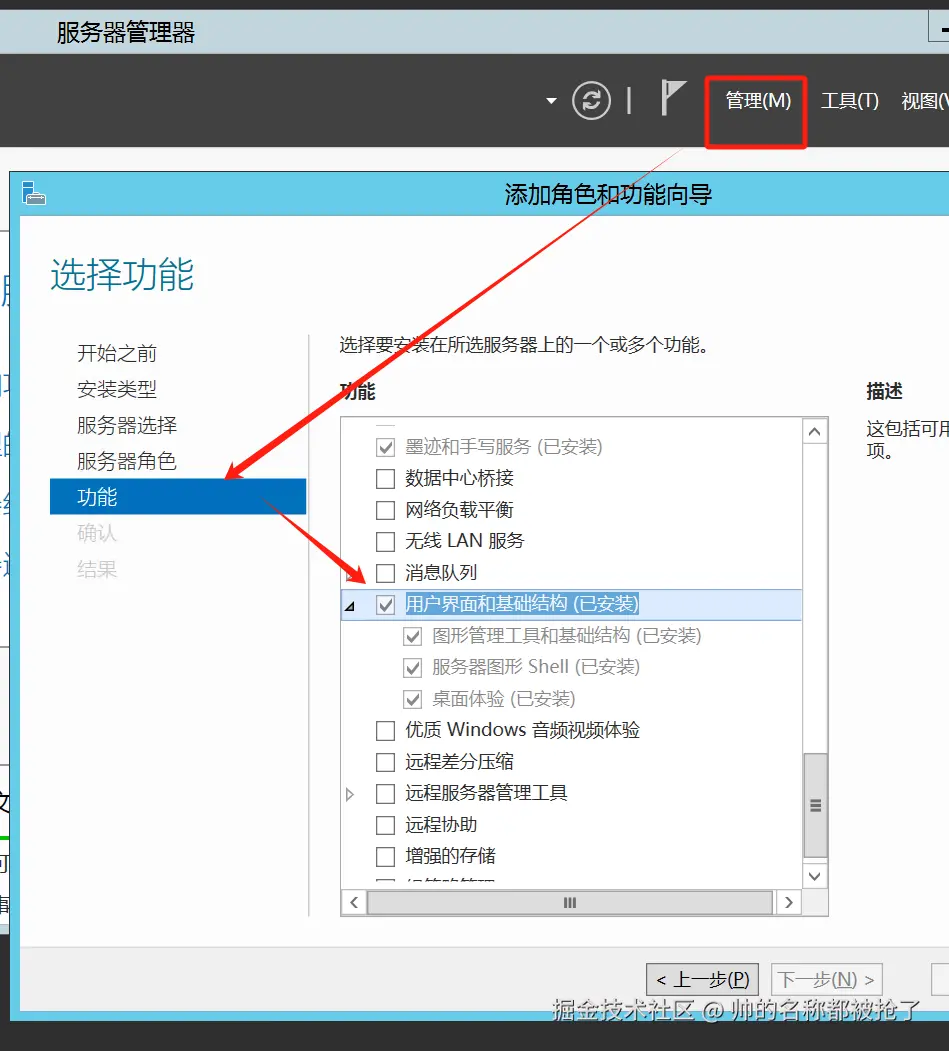The image size is (949, 1051).
Task: Open the 管理(M) menu
Action: pyautogui.click(x=758, y=101)
